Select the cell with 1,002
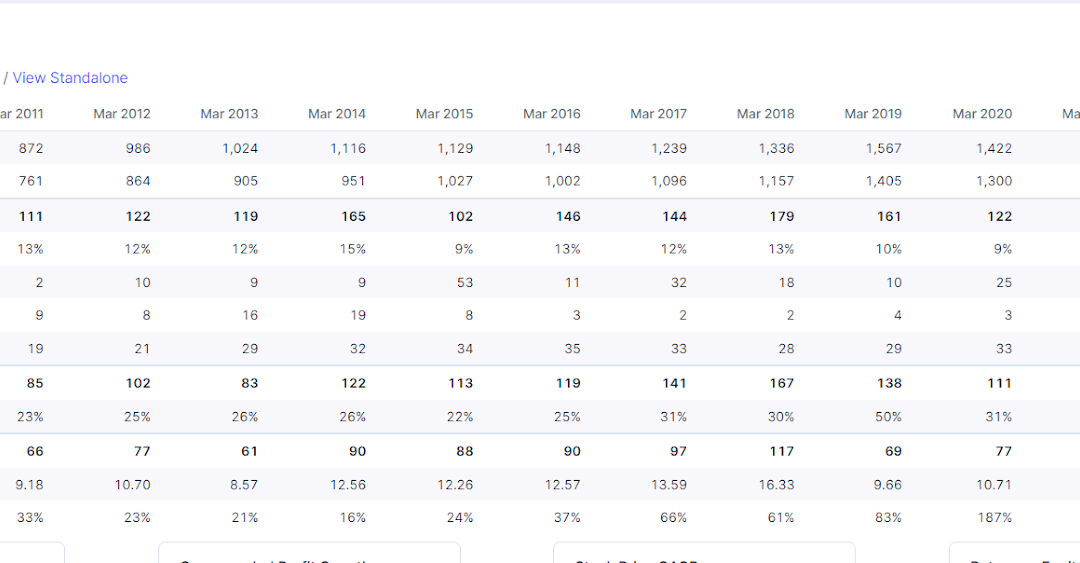 coord(563,181)
